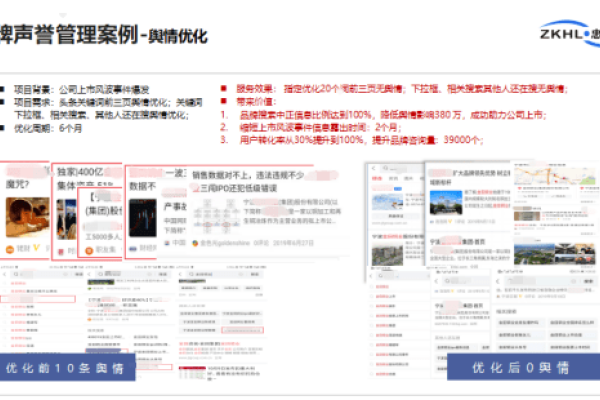
Task: Open the blue-sky building photo thumbnail
Action: click(446, 202)
